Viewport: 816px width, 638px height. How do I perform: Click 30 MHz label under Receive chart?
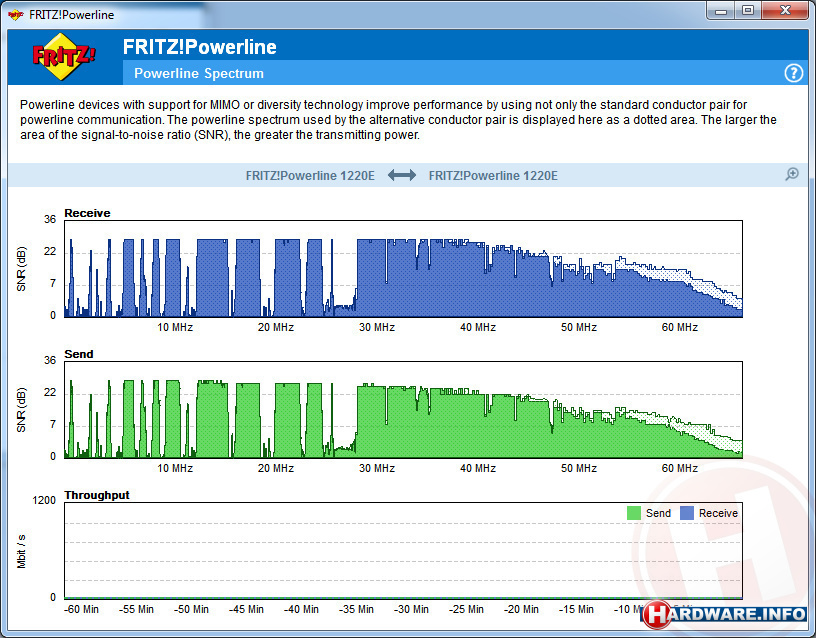coord(377,327)
